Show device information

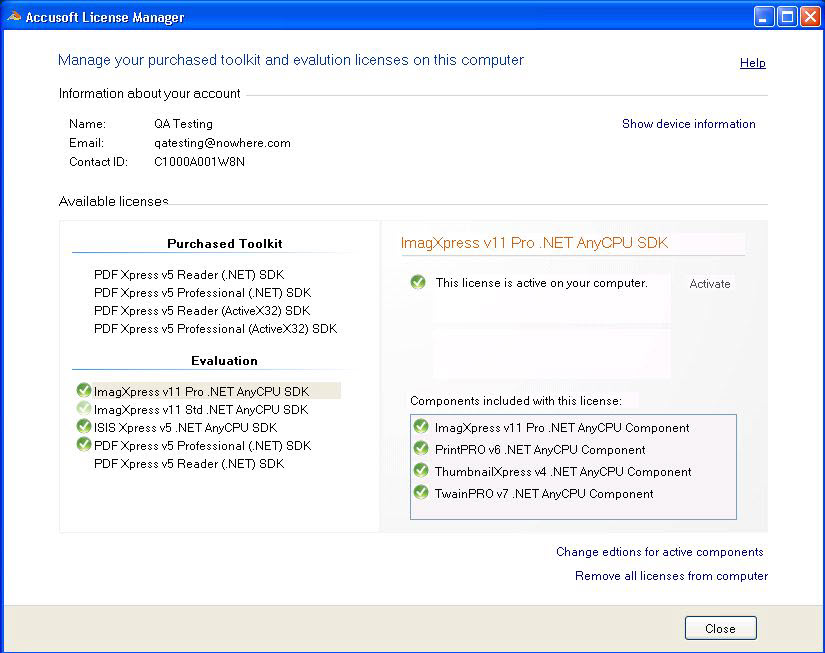click(688, 124)
